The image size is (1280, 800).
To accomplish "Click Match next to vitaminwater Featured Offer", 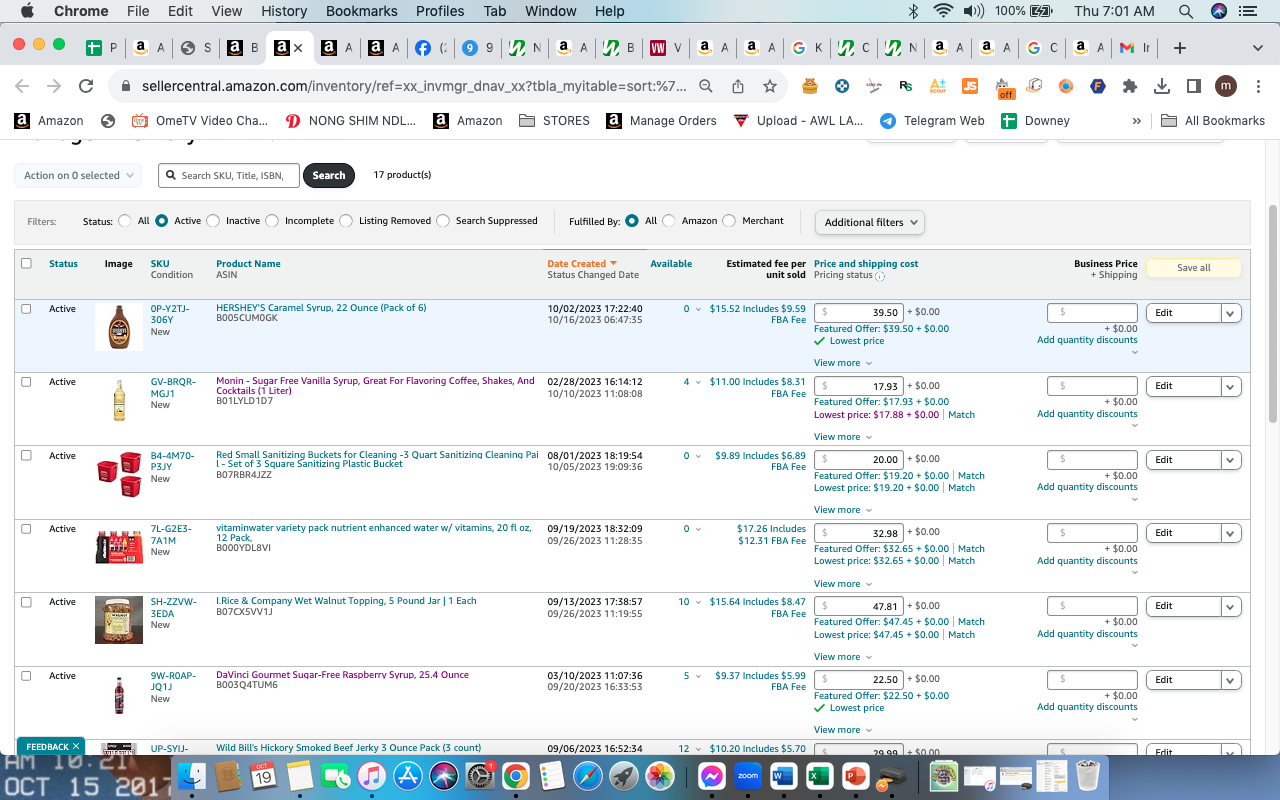I will 971,549.
